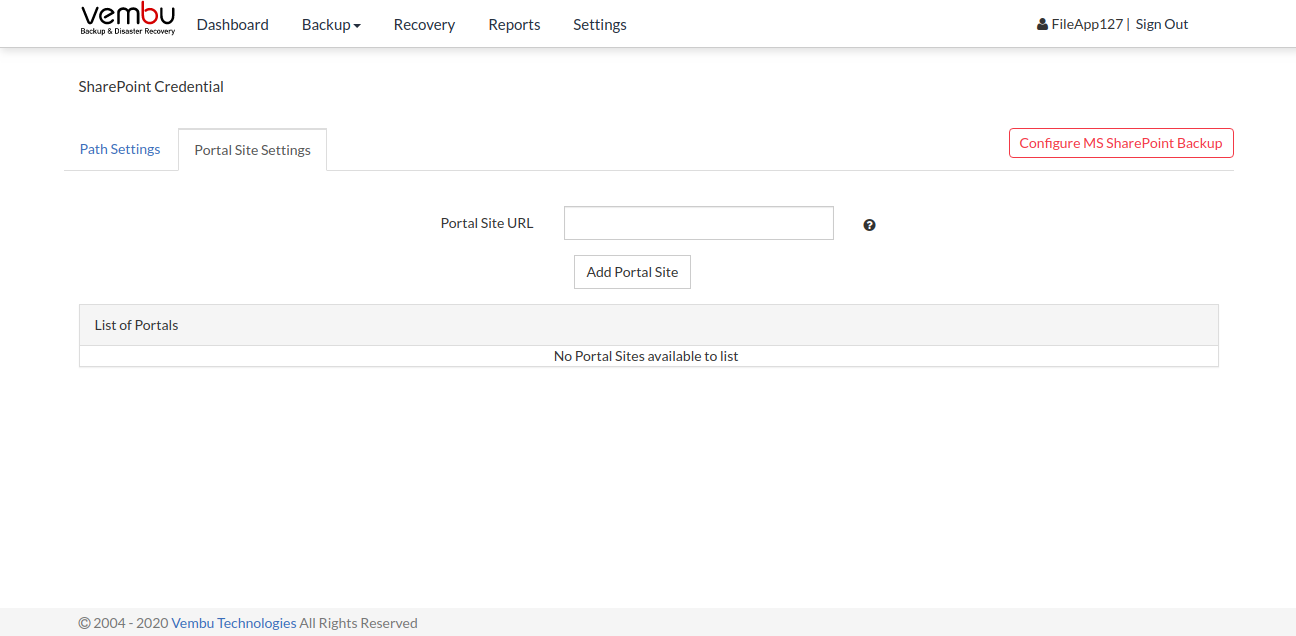This screenshot has height=636, width=1296.
Task: Focus the Portal Site URL input field
Action: tap(699, 223)
